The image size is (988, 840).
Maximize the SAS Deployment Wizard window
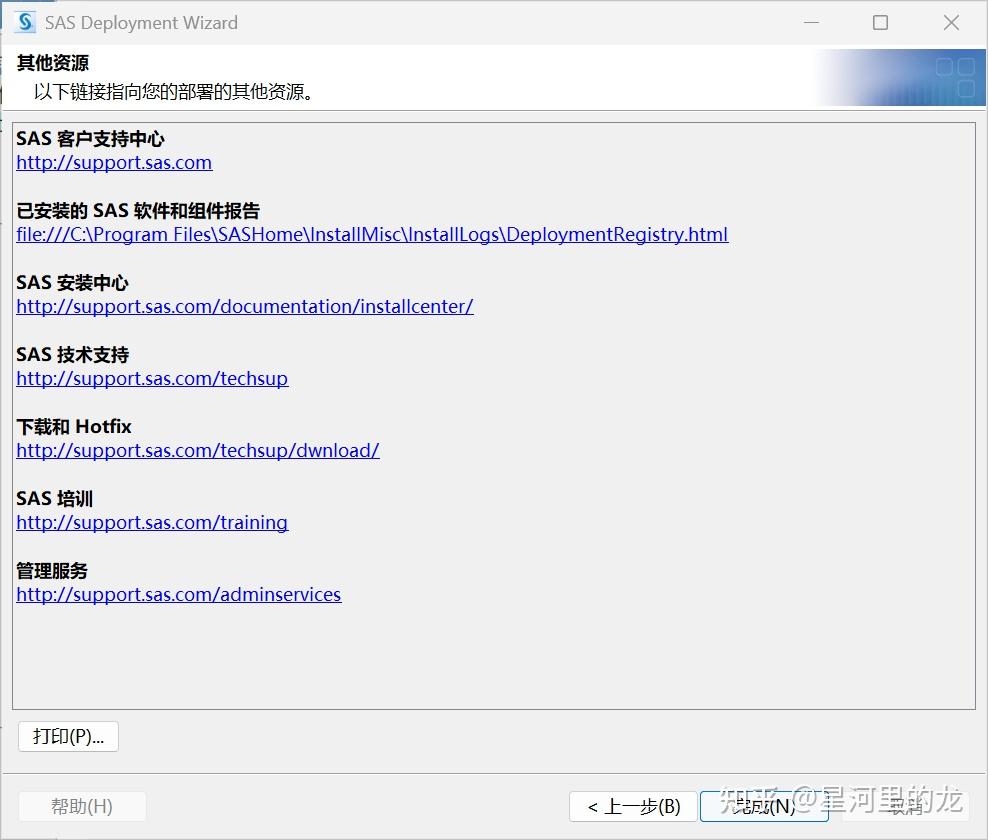point(880,22)
